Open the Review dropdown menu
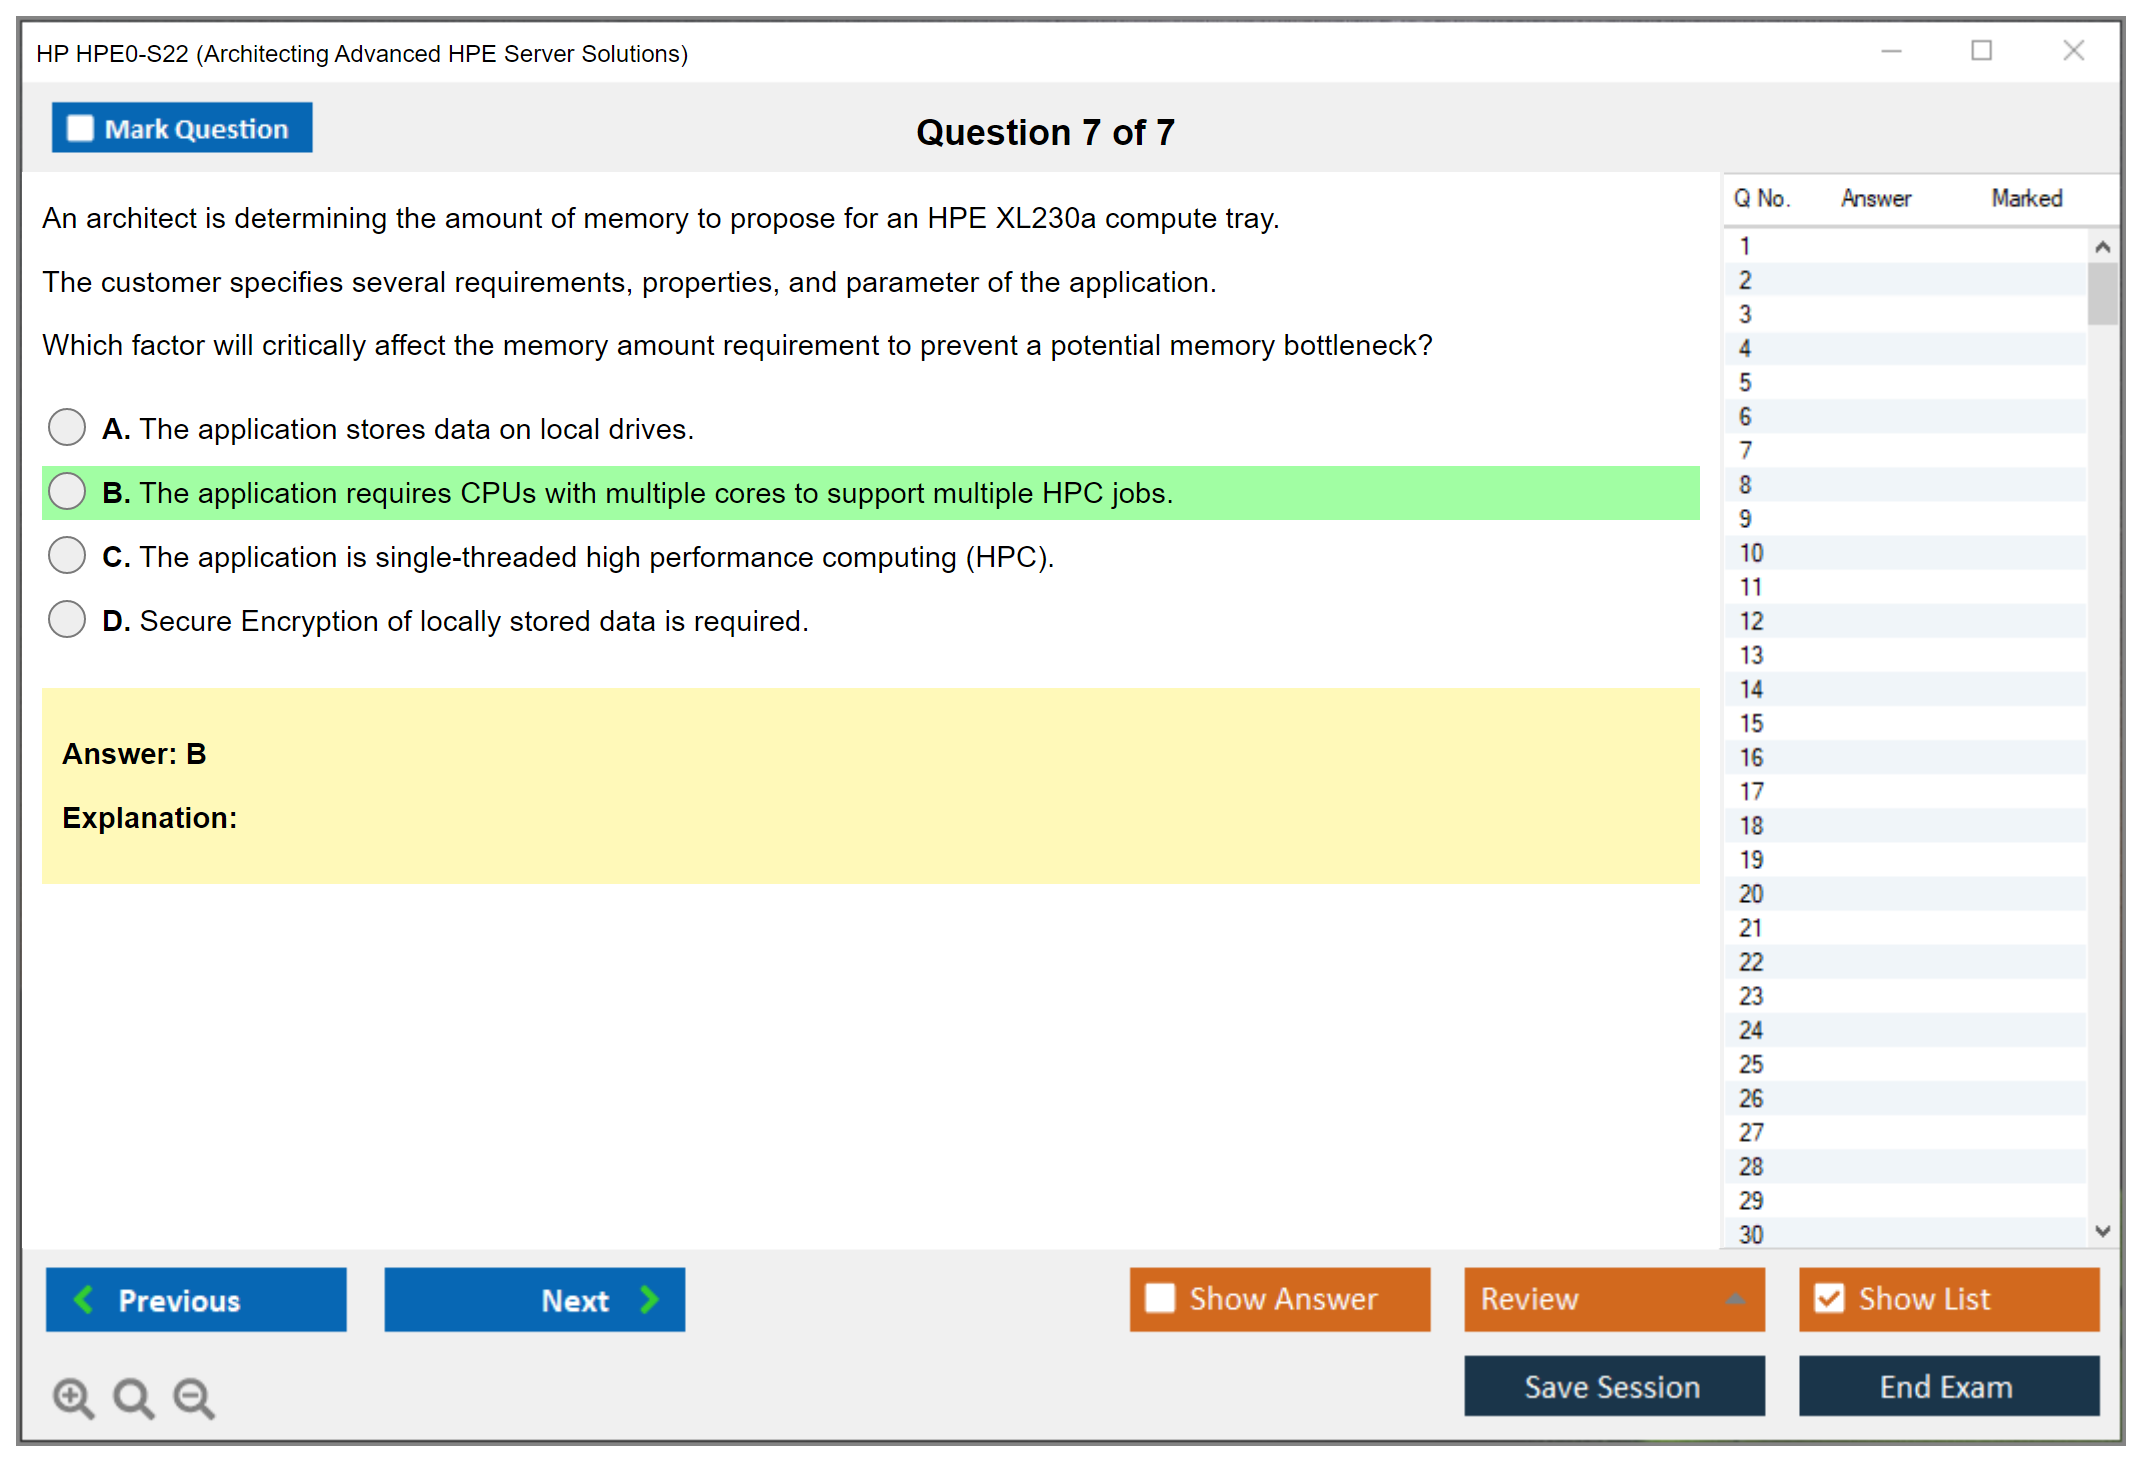Screen dimensions: 2150x1470 click(x=1613, y=1298)
